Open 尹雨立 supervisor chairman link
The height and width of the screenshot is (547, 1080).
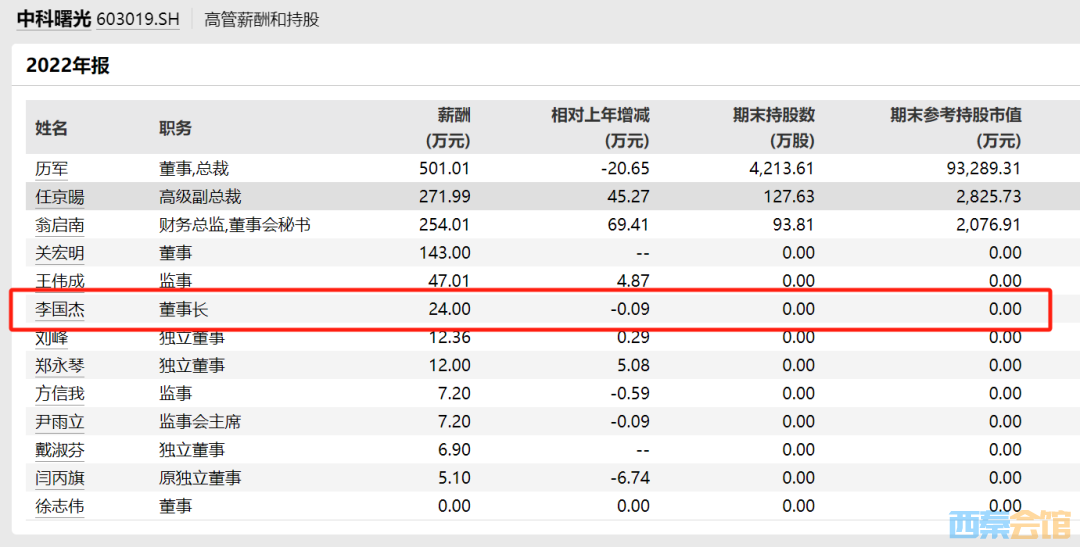pyautogui.click(x=60, y=422)
